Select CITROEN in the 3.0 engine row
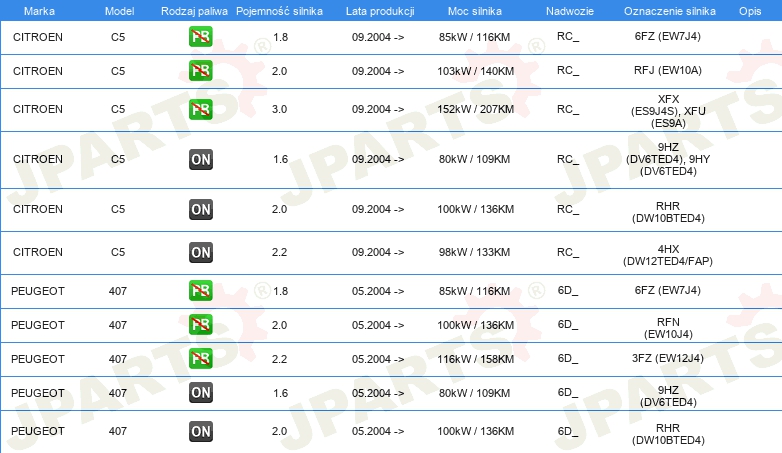Image resolution: width=782 pixels, height=453 pixels. 38,109
